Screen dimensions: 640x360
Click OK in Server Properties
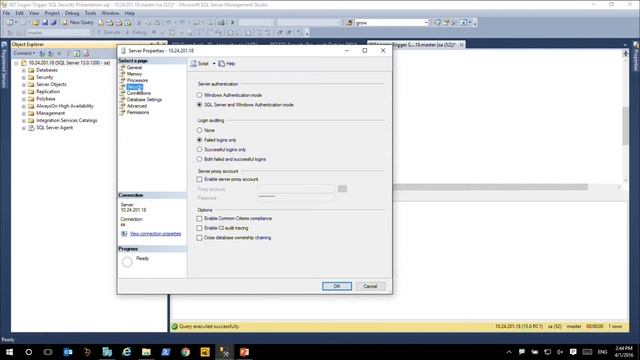(337, 286)
